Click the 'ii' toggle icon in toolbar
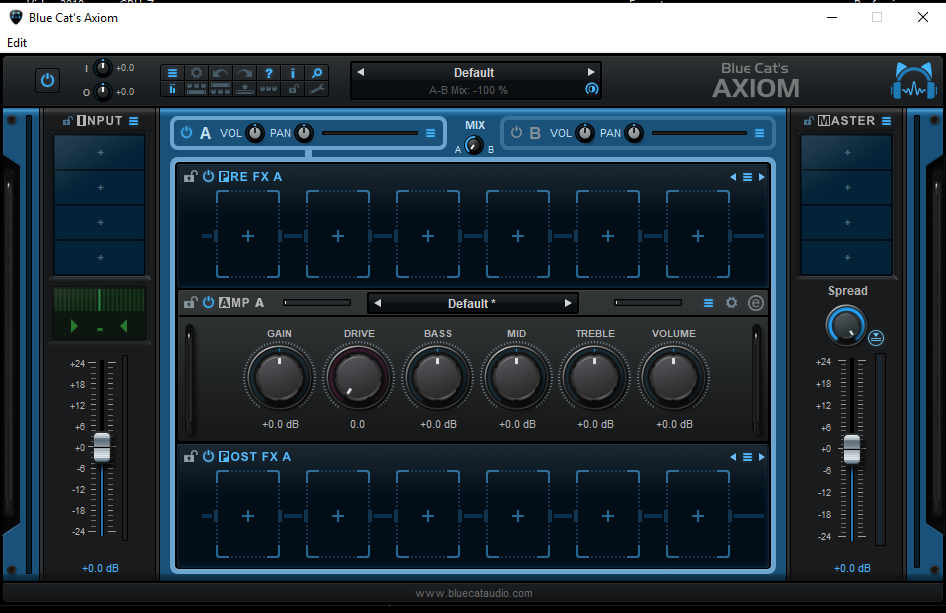The image size is (946, 613). pyautogui.click(x=173, y=89)
